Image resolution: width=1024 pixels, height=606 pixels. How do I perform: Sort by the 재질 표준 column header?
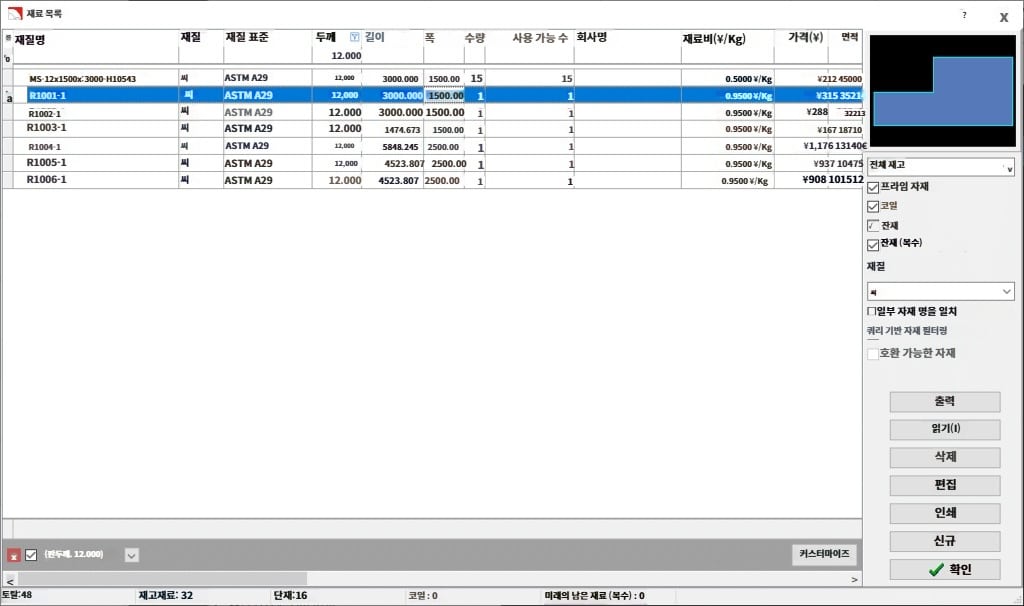pos(267,38)
